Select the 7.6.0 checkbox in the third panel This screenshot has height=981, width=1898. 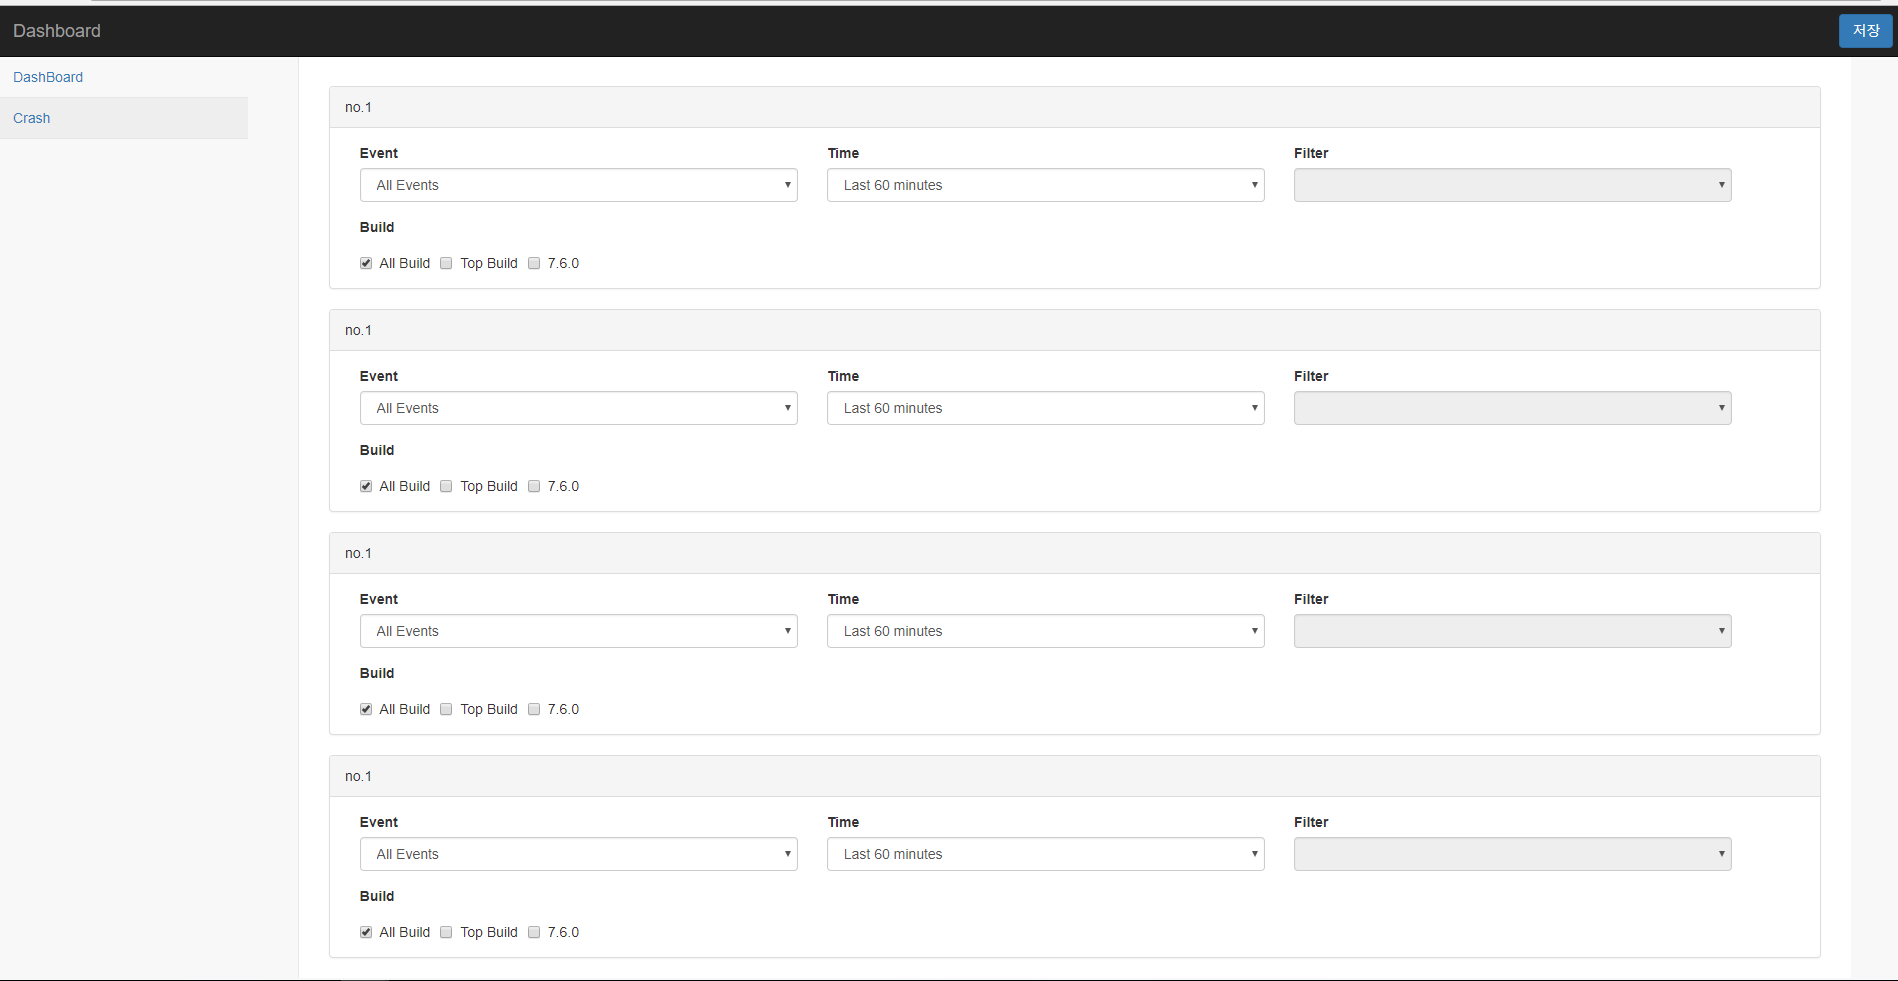(534, 709)
